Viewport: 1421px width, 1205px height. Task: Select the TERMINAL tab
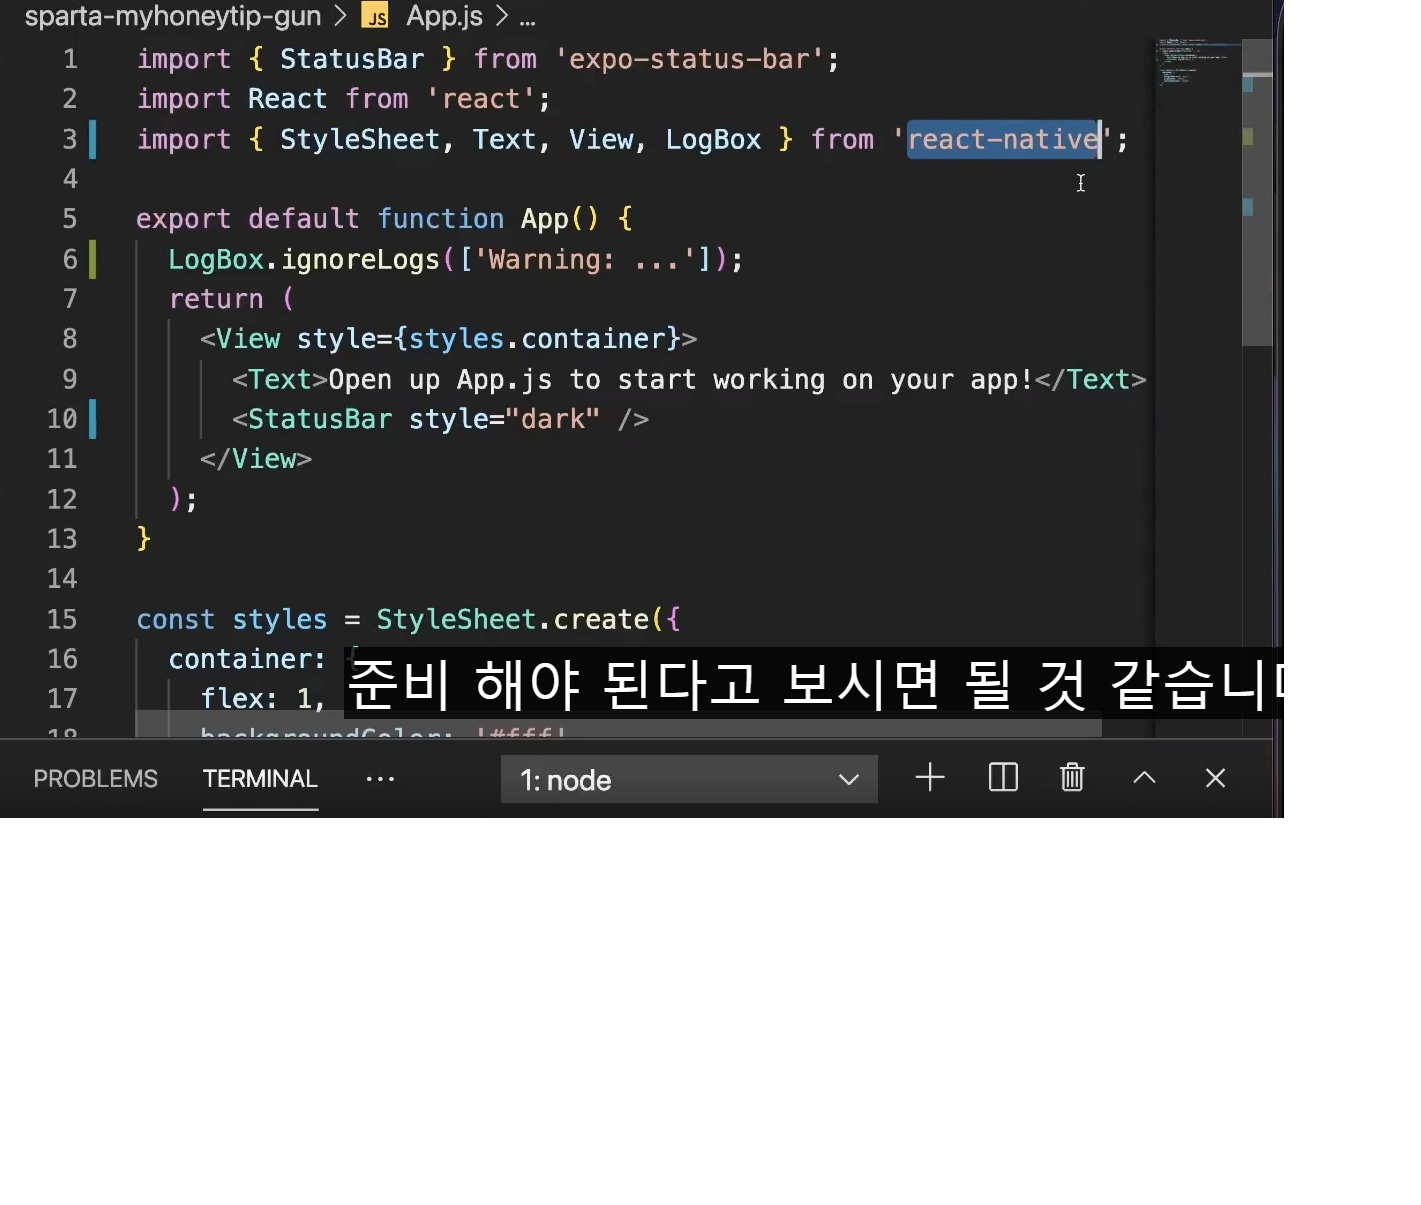click(260, 779)
